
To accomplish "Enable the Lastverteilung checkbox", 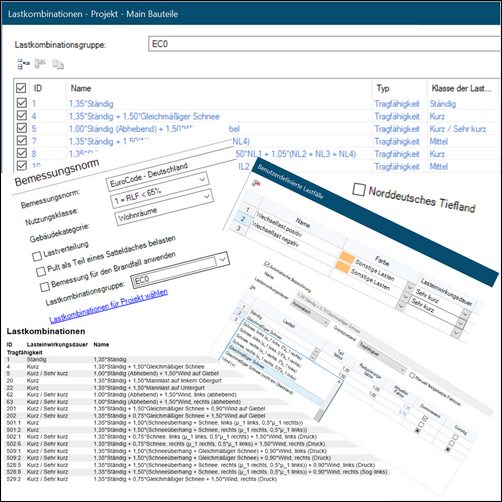I will [37, 256].
